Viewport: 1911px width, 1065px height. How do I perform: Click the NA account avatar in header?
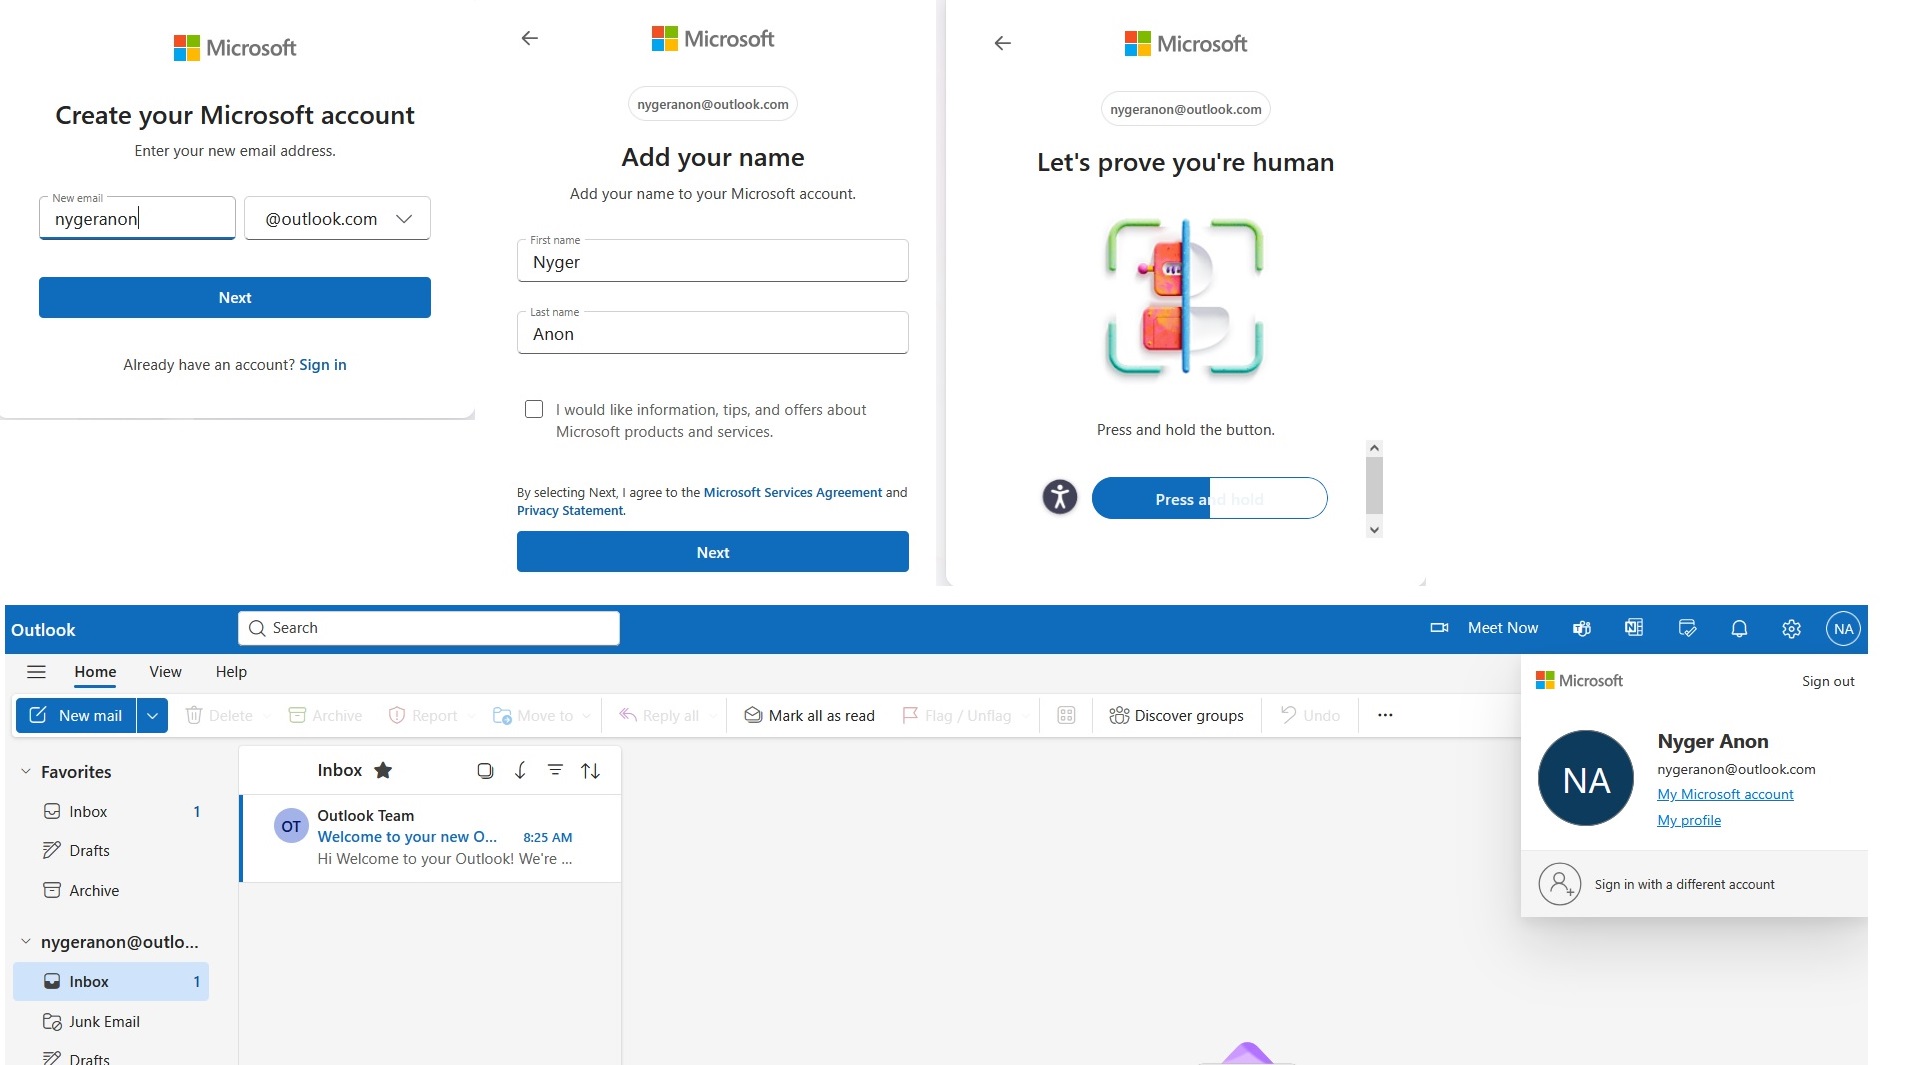[1843, 629]
